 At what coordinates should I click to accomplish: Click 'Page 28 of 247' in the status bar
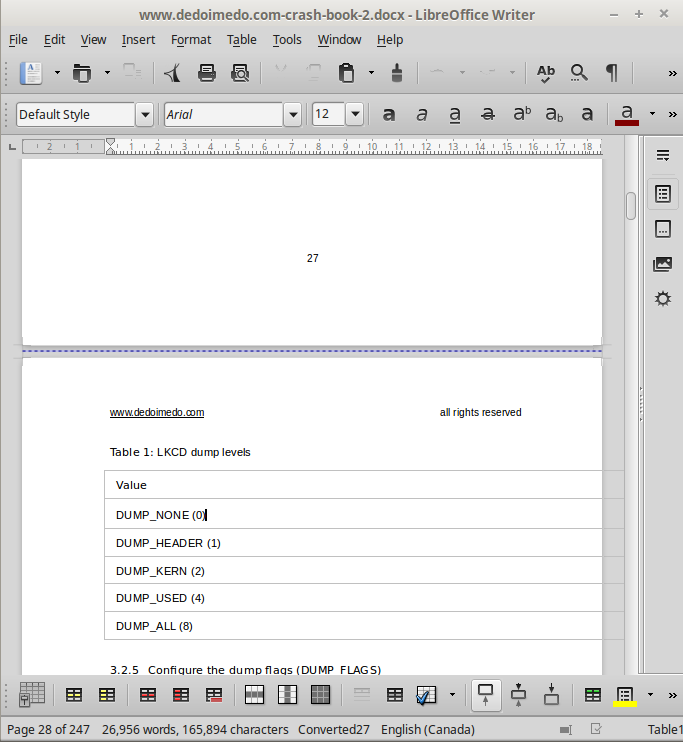click(x=48, y=730)
